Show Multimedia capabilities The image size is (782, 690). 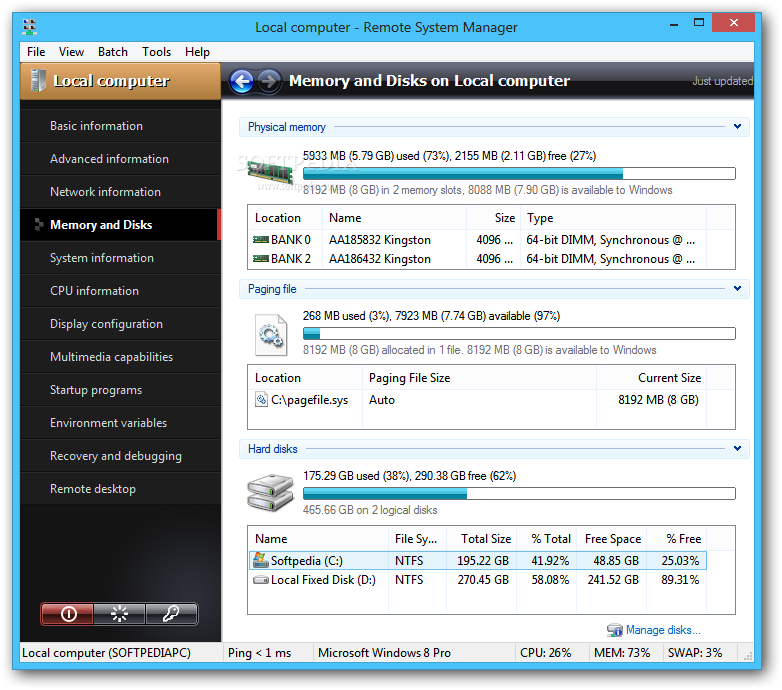[x=120, y=356]
